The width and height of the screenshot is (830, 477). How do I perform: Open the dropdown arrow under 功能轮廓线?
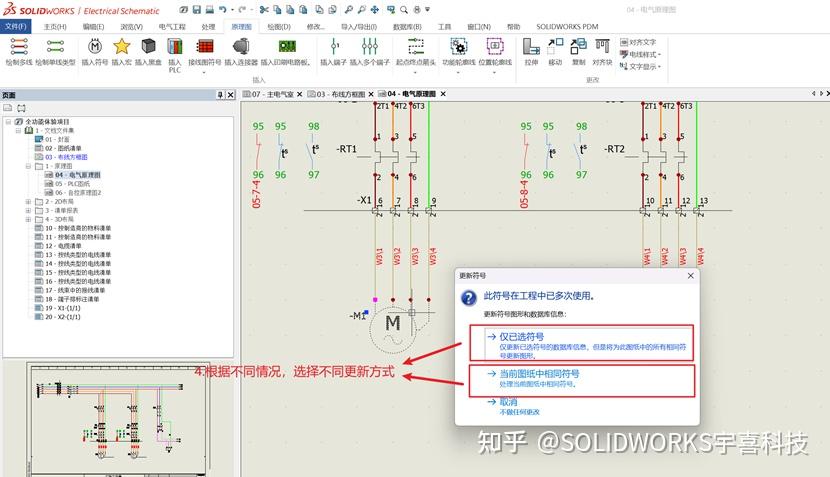(x=458, y=73)
